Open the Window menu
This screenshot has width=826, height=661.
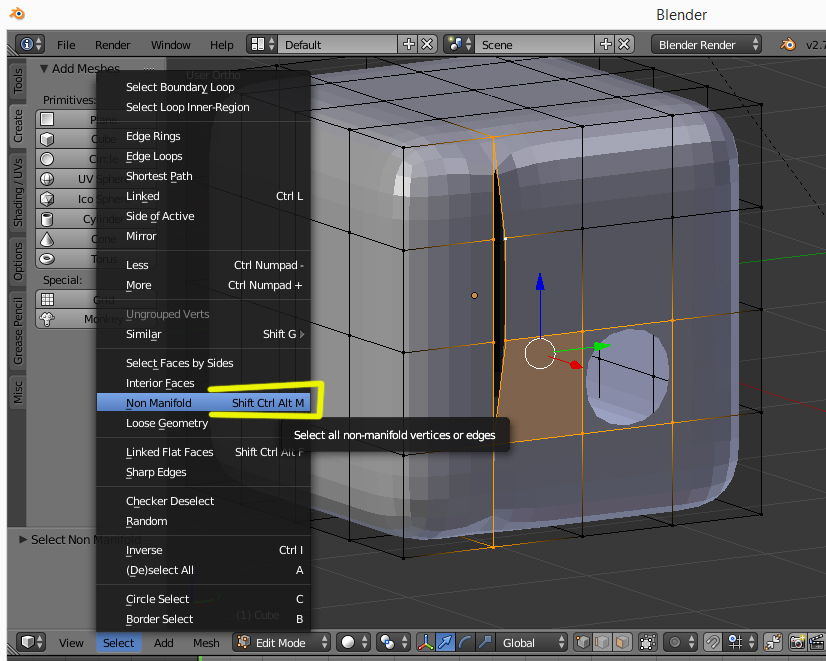click(x=171, y=45)
